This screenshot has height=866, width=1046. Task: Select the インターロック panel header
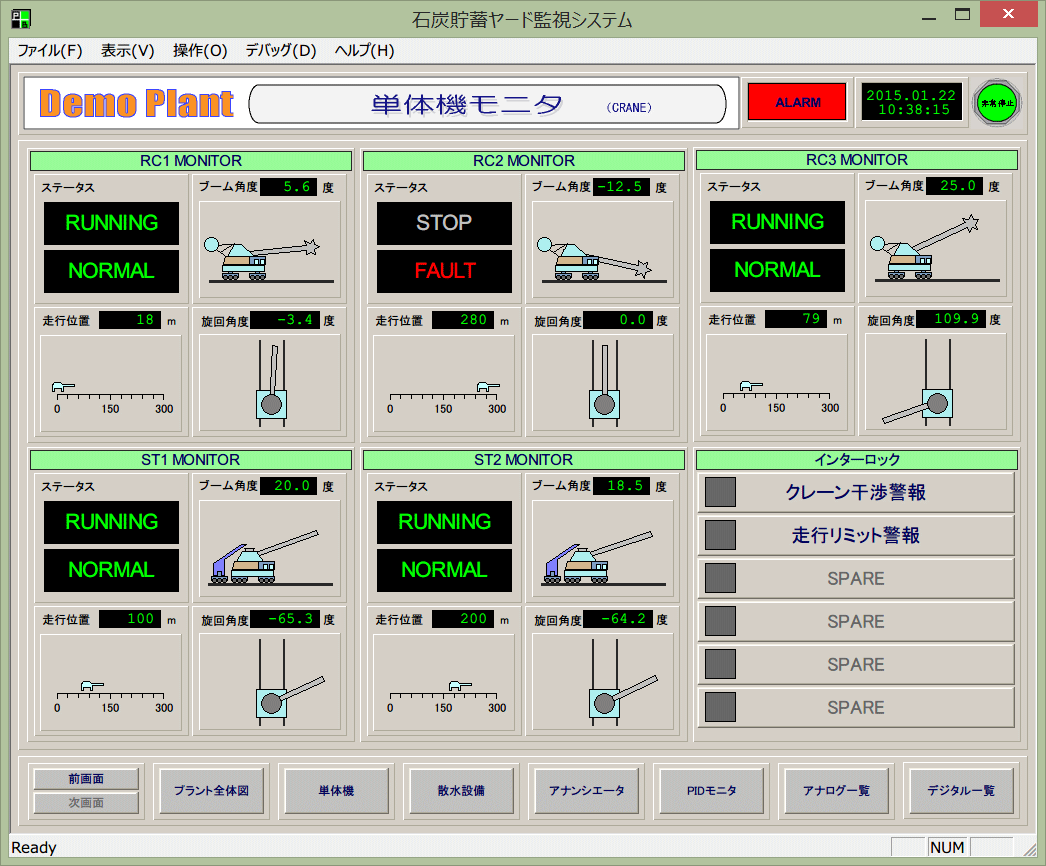click(857, 460)
